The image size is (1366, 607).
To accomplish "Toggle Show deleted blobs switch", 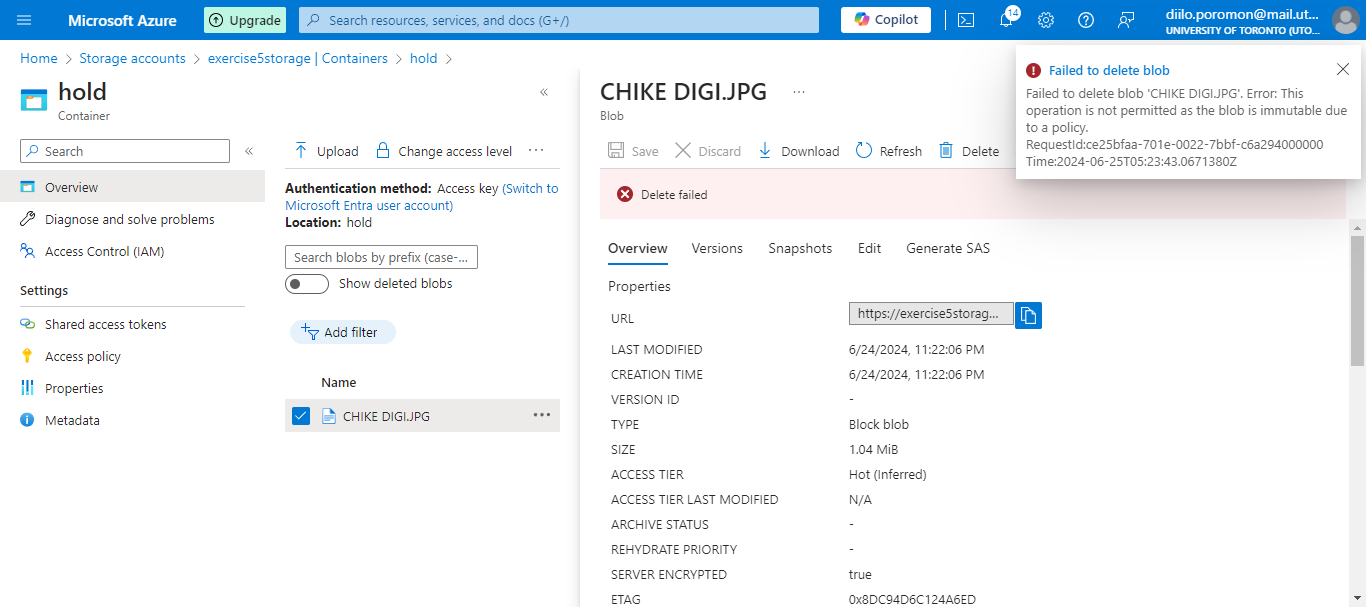I will (x=307, y=284).
